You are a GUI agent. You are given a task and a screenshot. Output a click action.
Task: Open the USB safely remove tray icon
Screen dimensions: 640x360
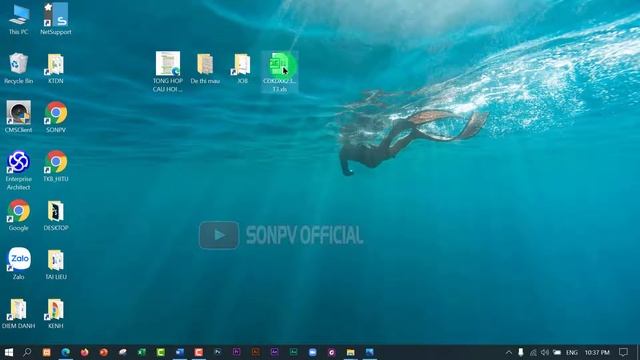[x=521, y=352]
